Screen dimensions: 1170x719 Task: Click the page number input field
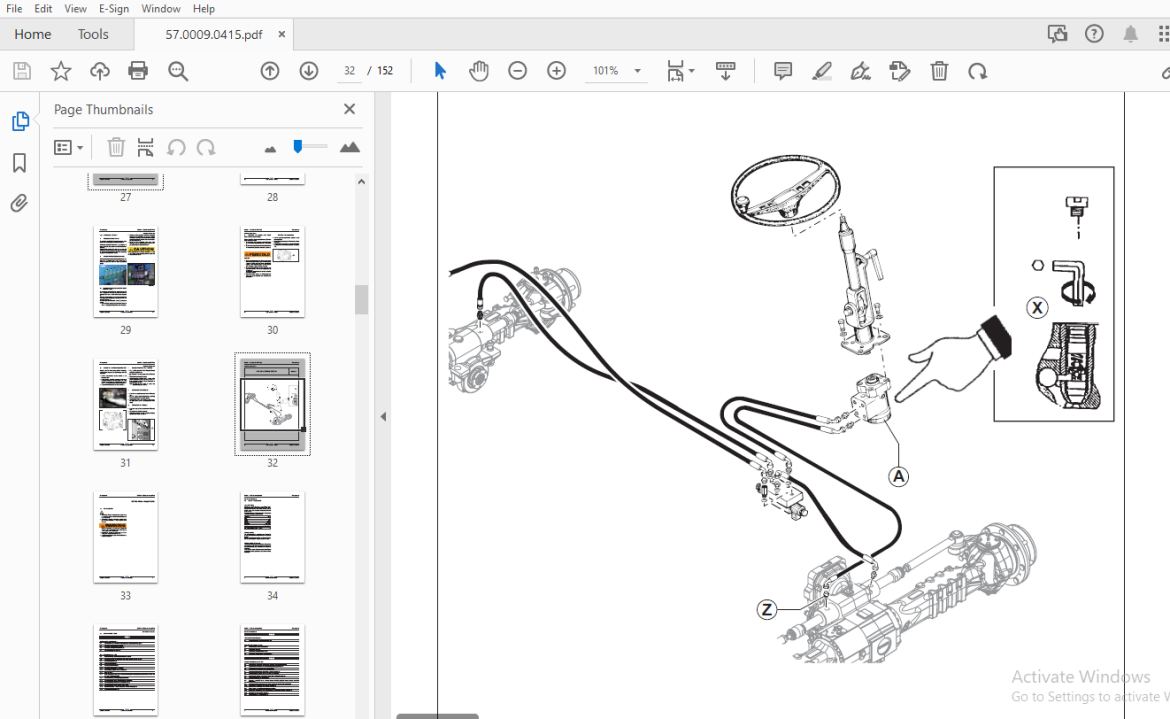tap(349, 71)
